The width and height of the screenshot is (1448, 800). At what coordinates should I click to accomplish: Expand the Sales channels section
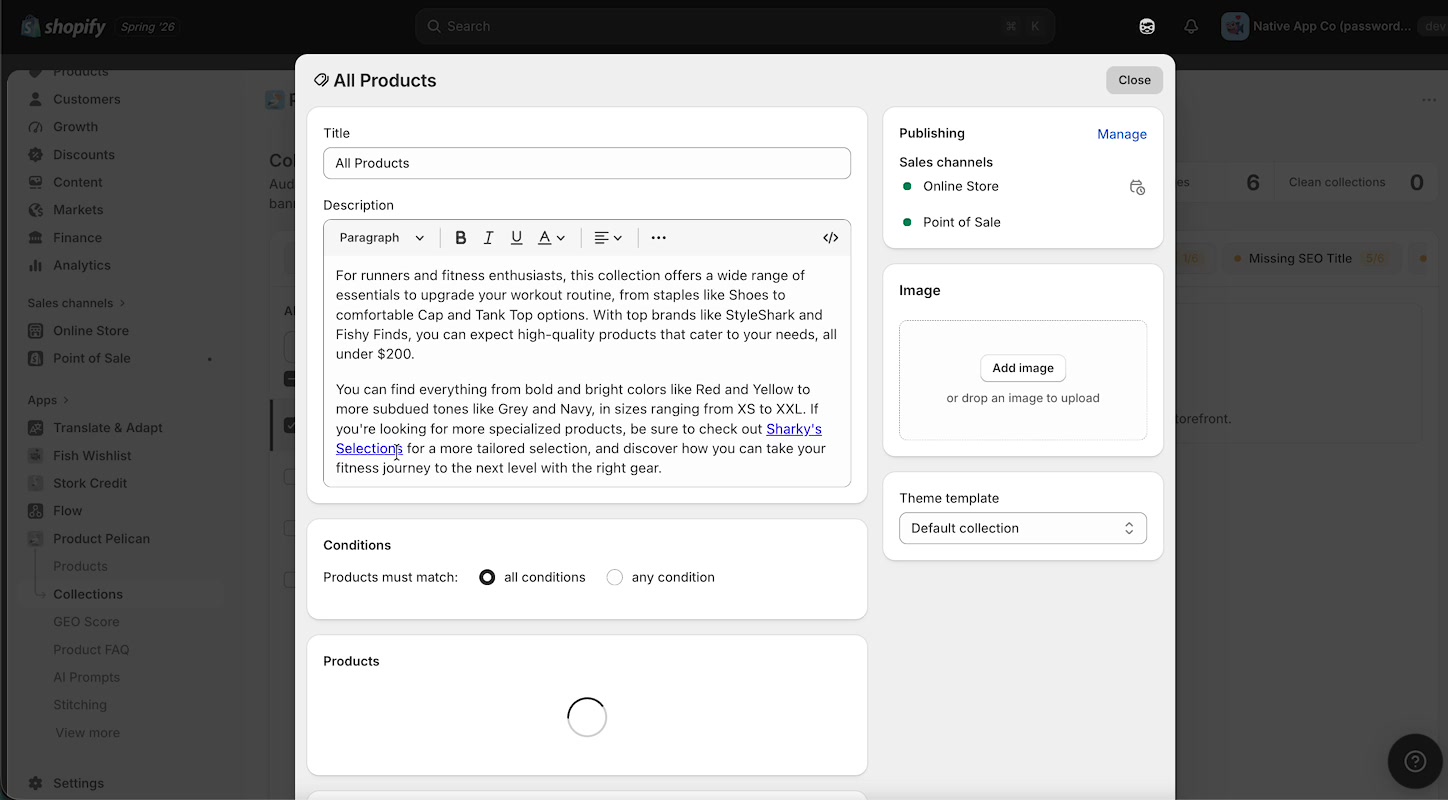point(77,303)
